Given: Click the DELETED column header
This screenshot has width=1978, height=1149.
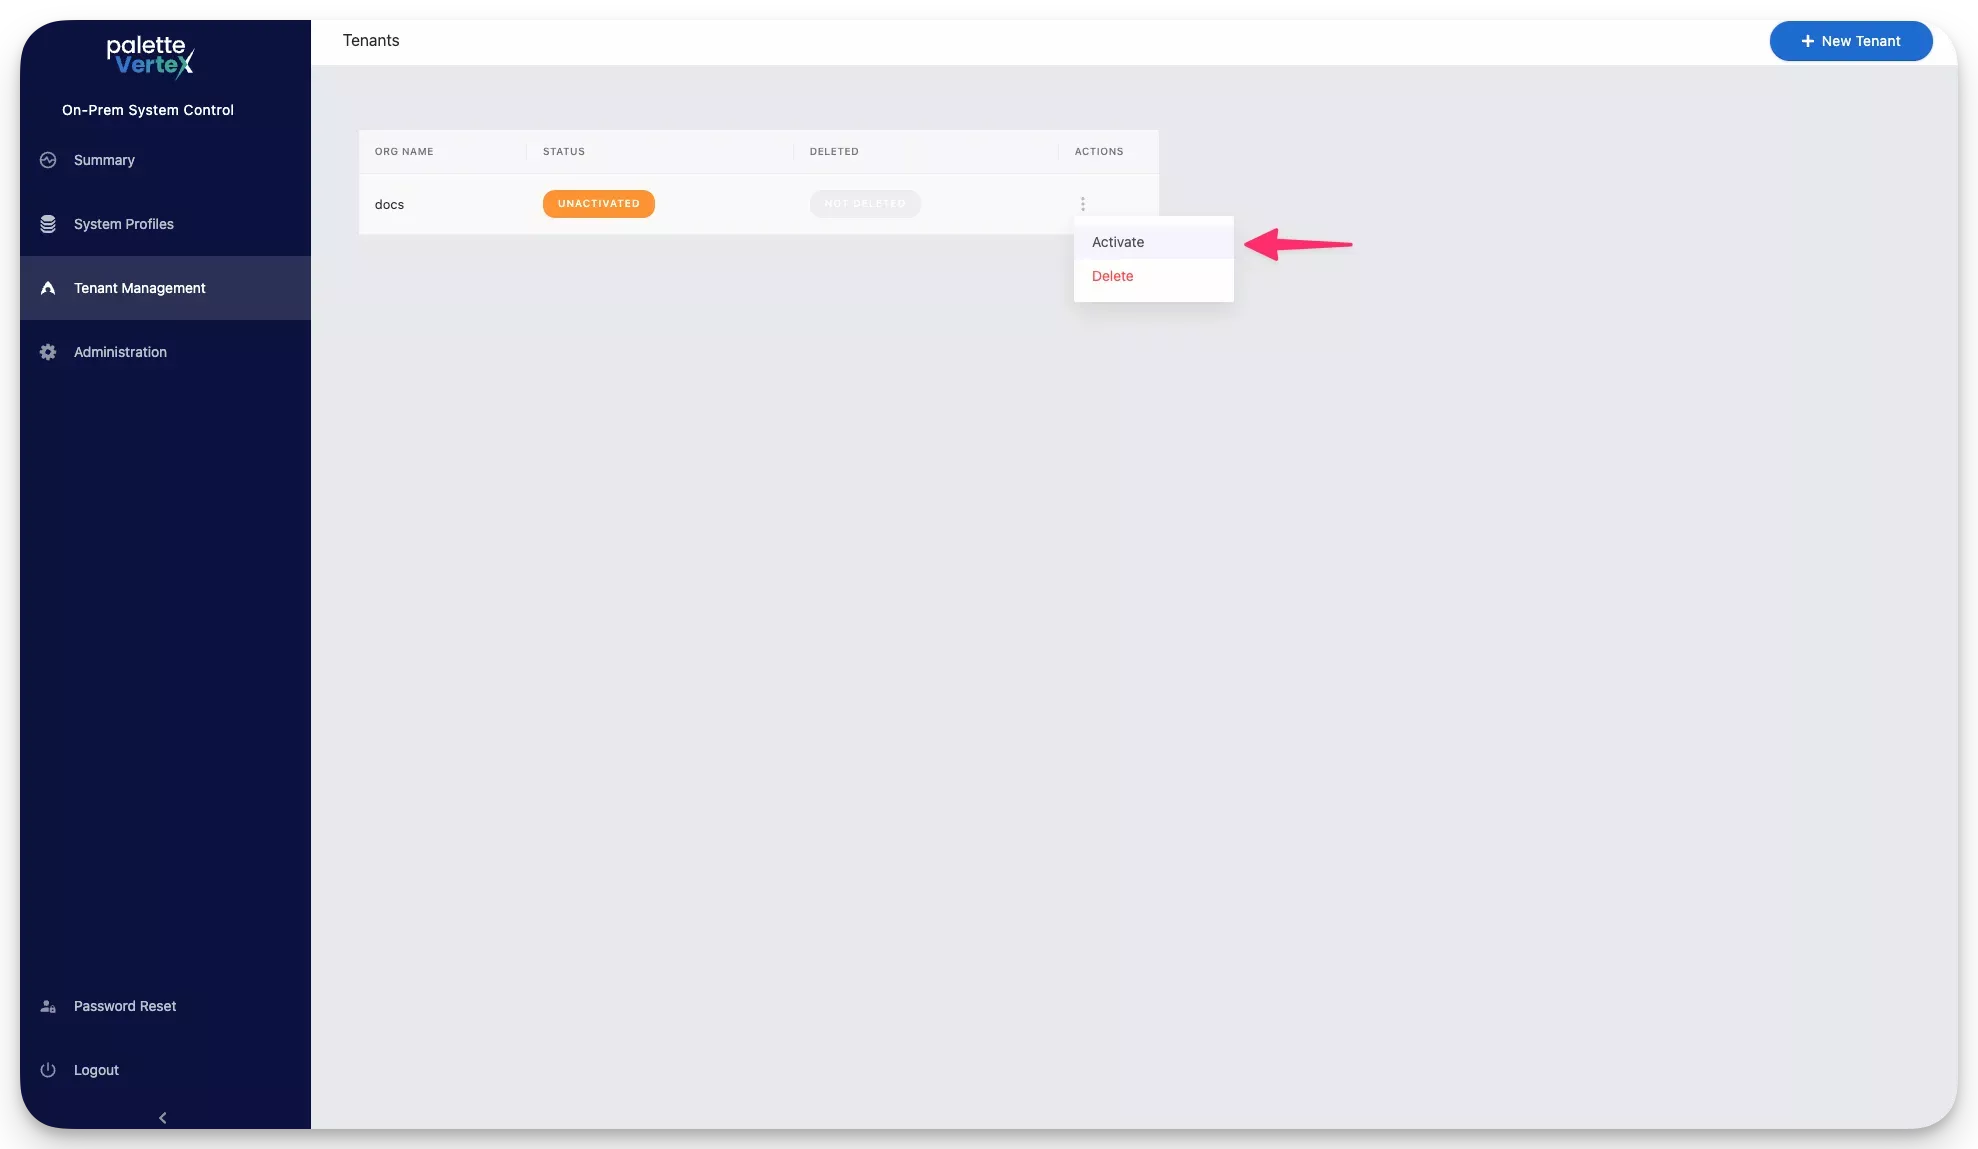Looking at the screenshot, I should [834, 152].
